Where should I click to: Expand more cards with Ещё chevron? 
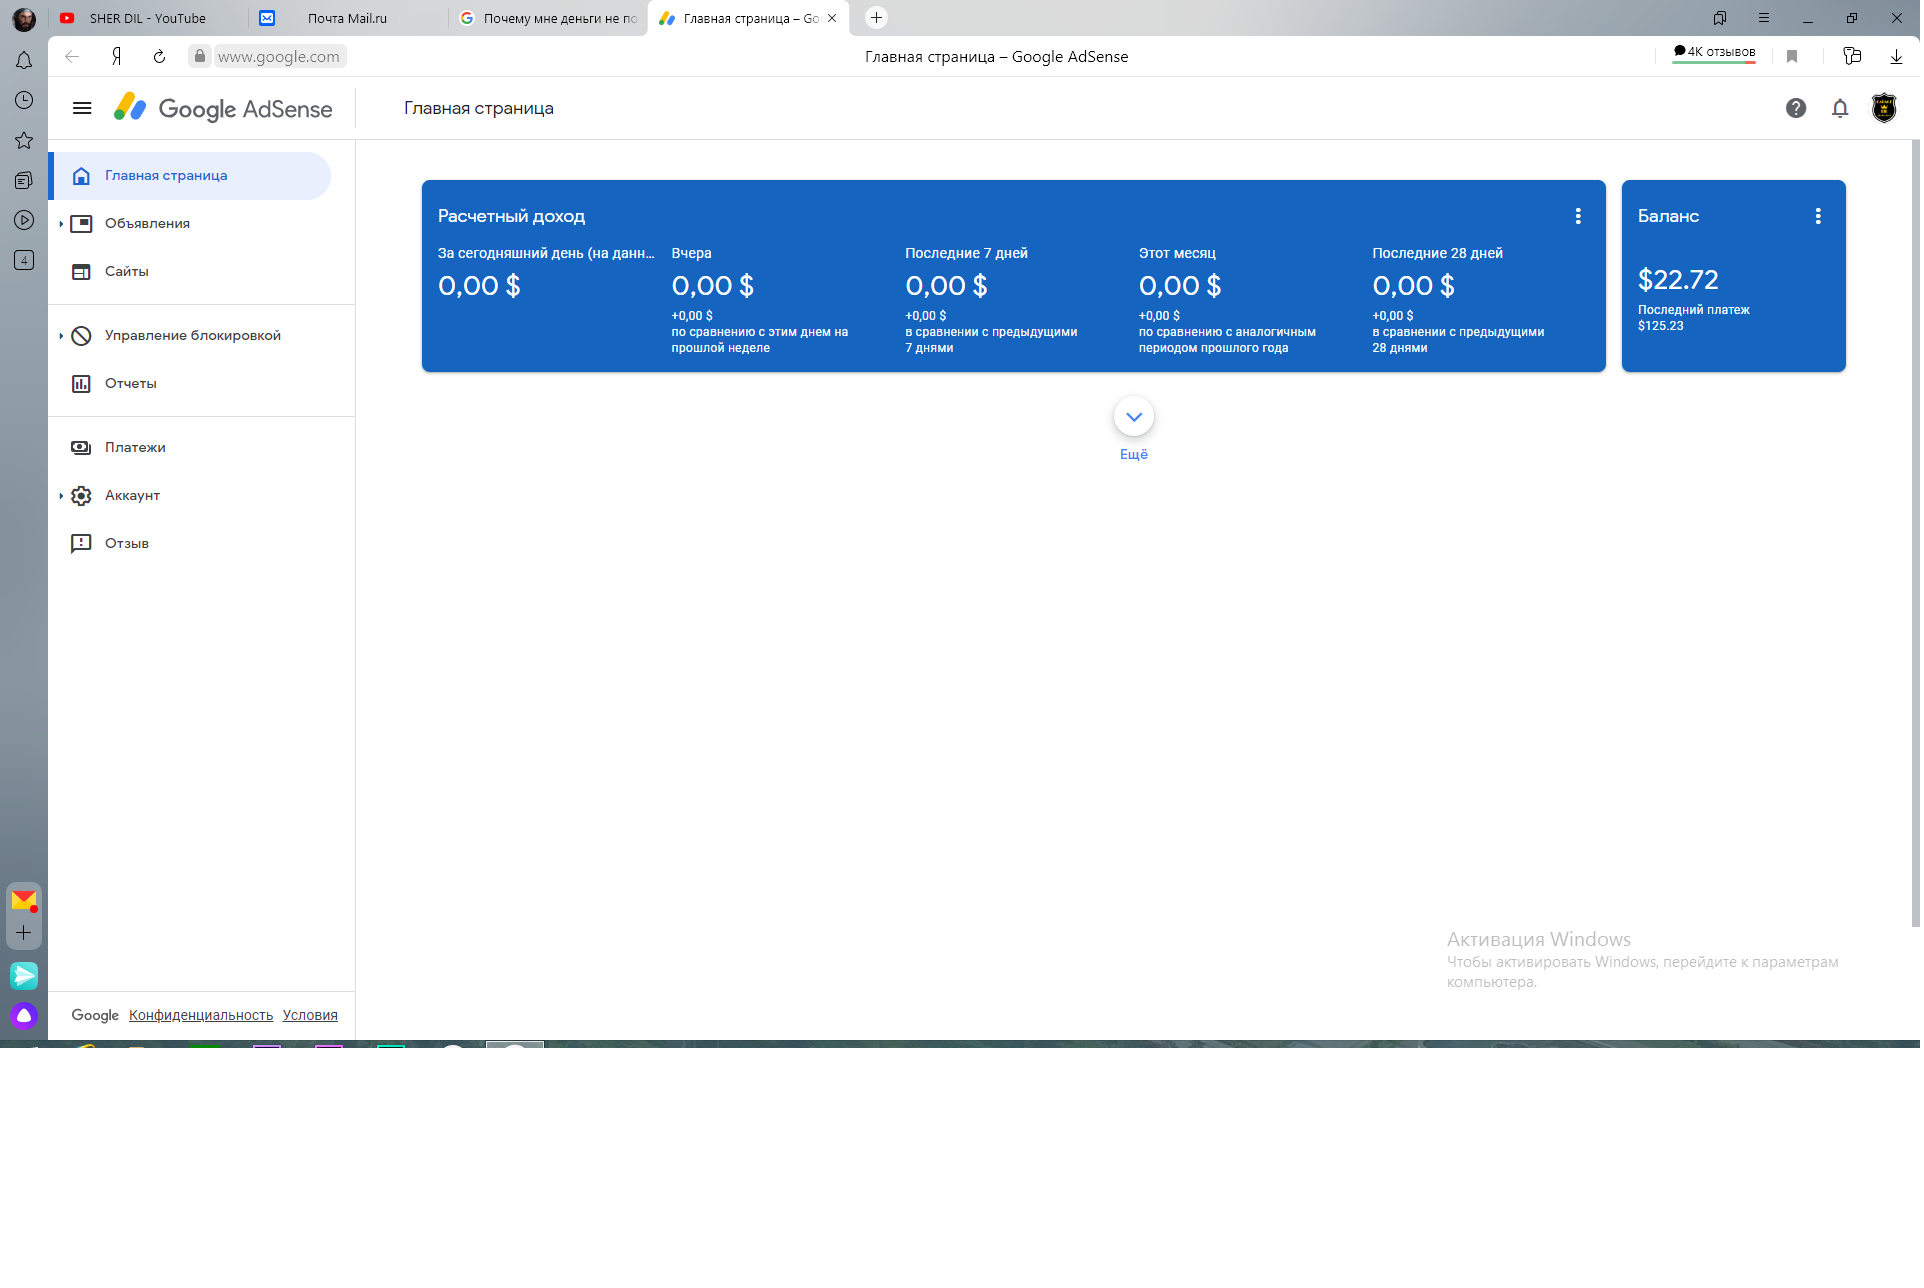[1134, 417]
